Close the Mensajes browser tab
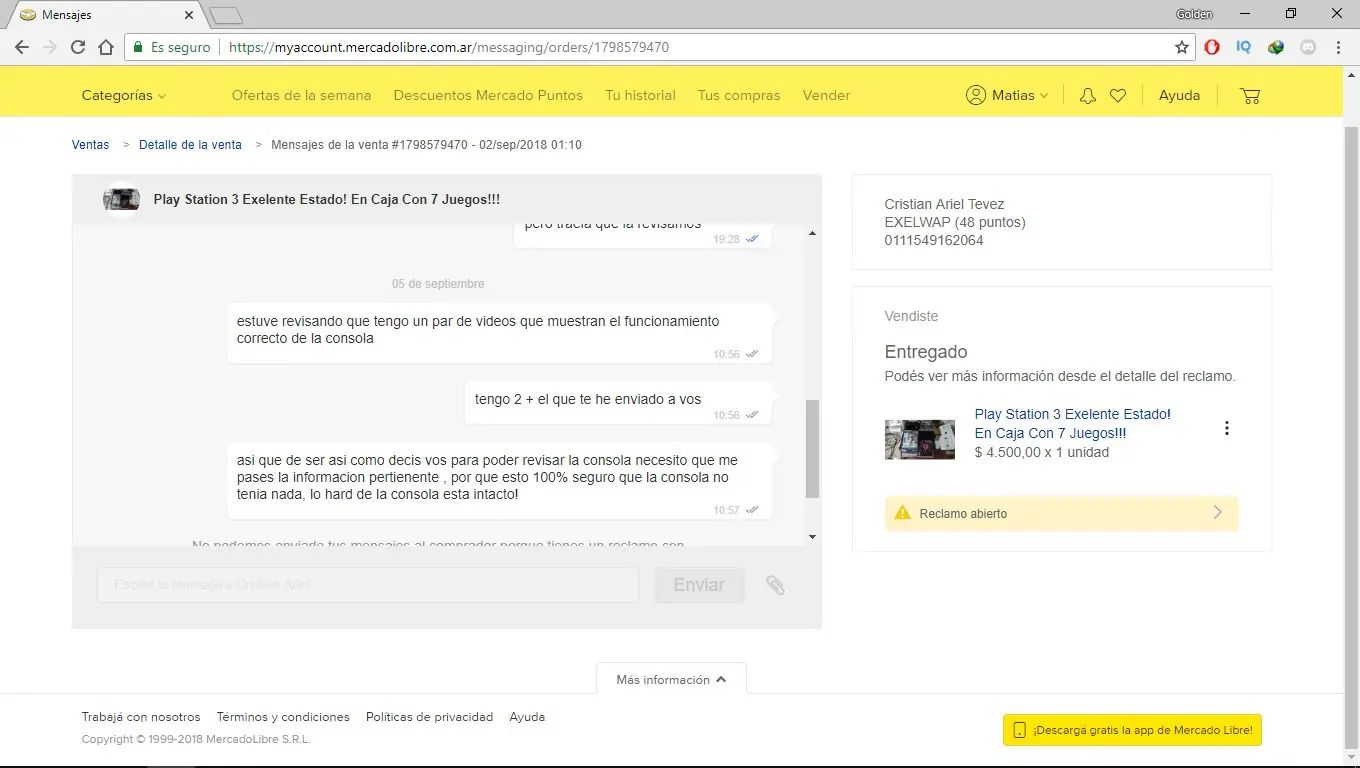The image size is (1360, 768). [188, 15]
